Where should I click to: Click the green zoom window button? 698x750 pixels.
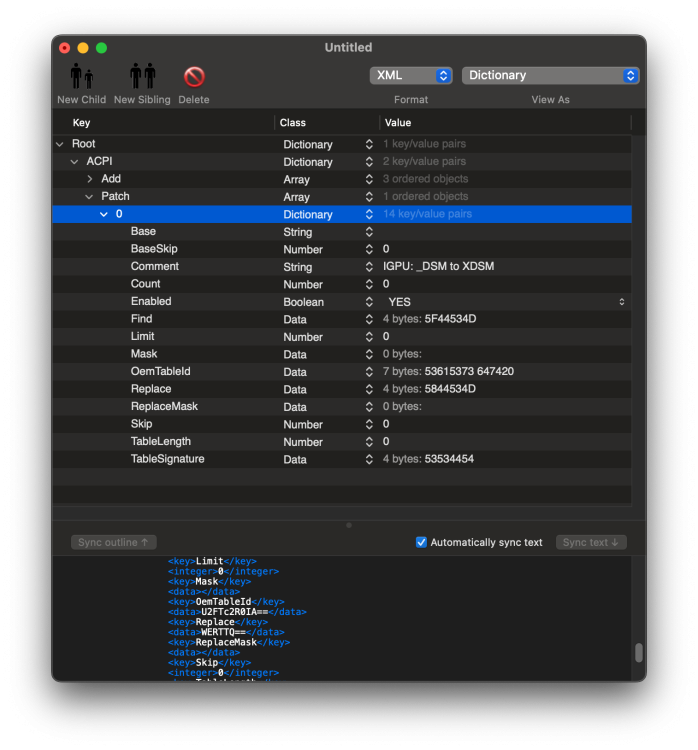(x=101, y=48)
